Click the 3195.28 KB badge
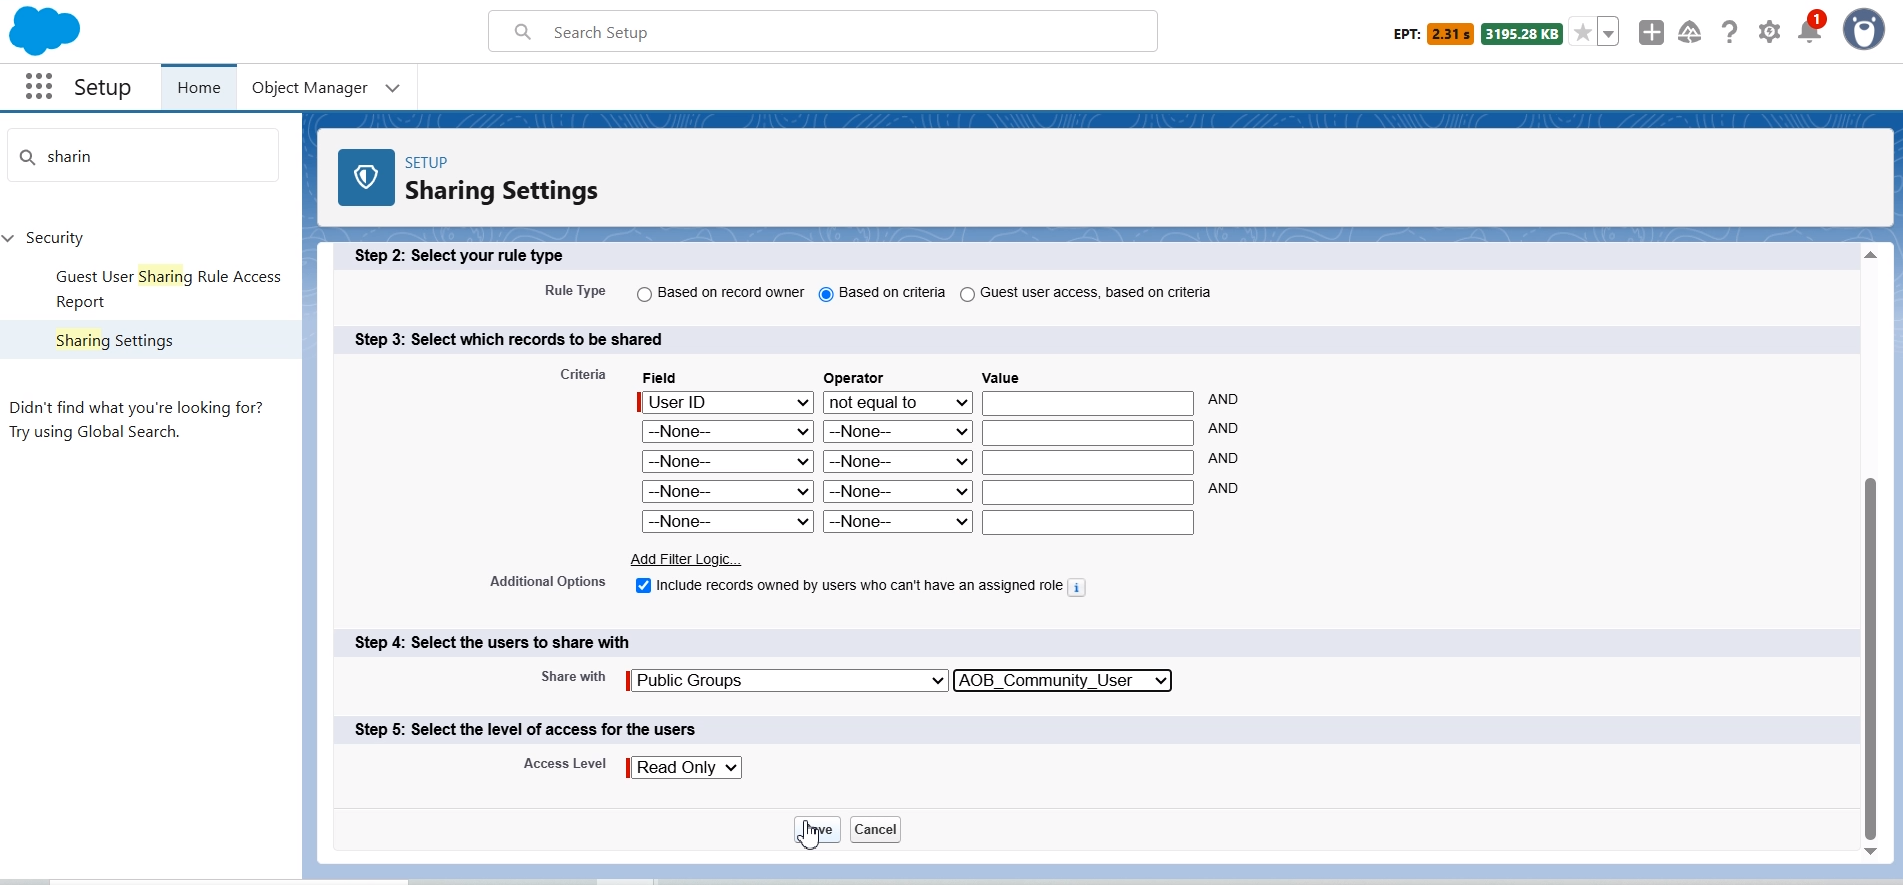 point(1521,34)
